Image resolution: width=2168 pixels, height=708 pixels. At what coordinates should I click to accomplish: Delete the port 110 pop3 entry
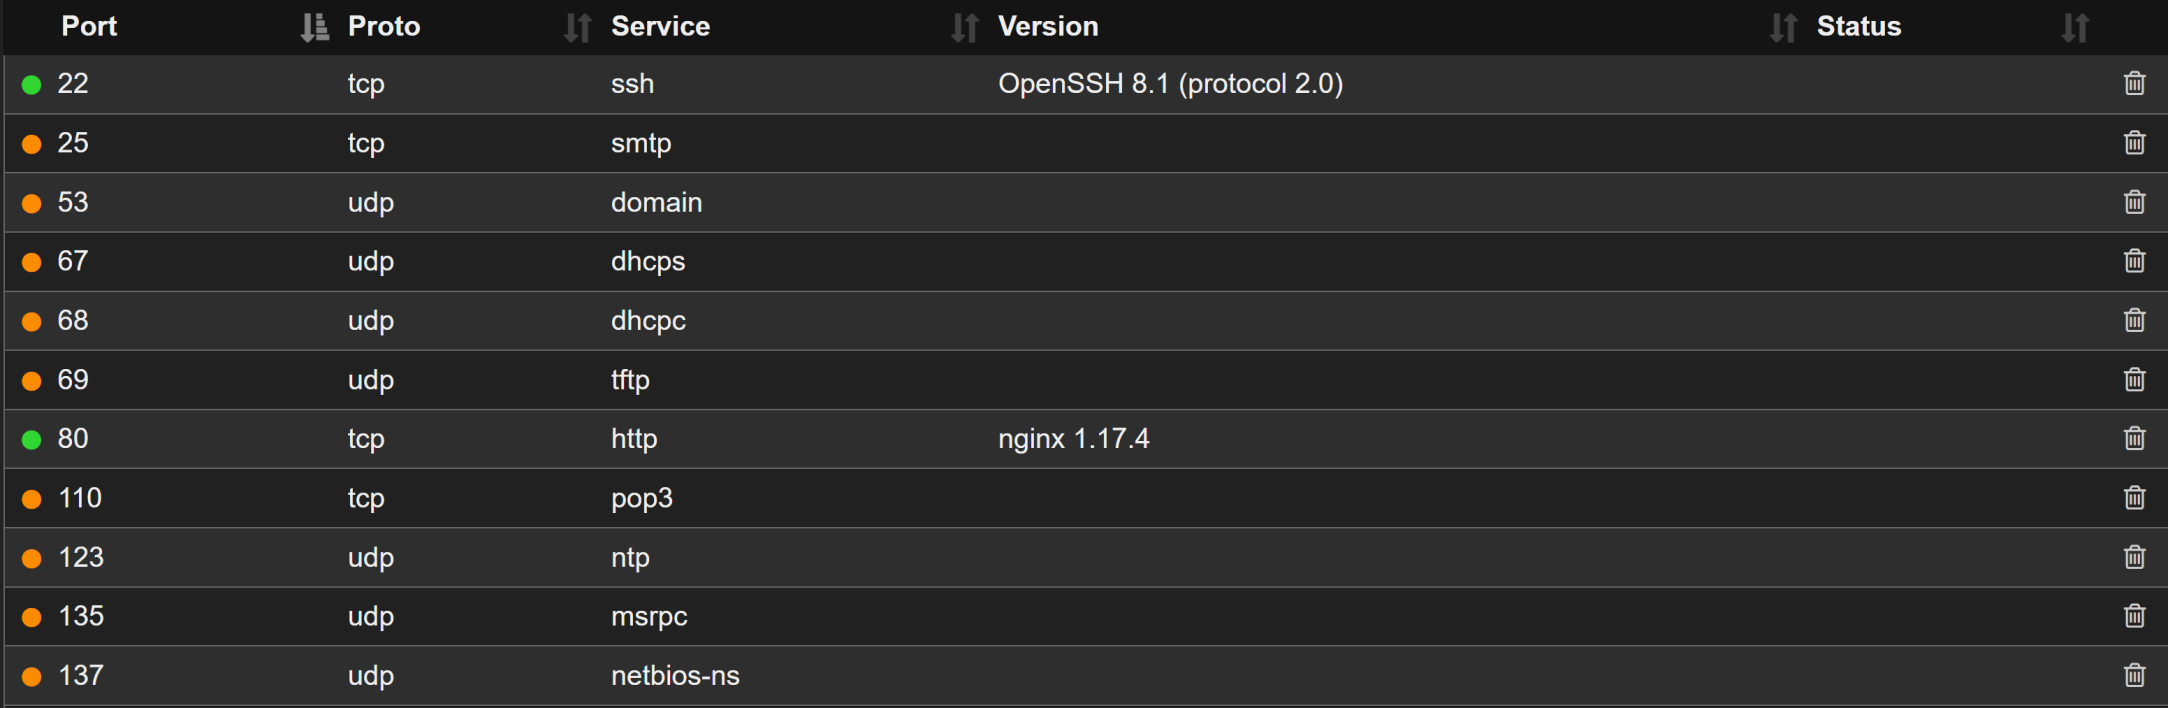pyautogui.click(x=2134, y=498)
